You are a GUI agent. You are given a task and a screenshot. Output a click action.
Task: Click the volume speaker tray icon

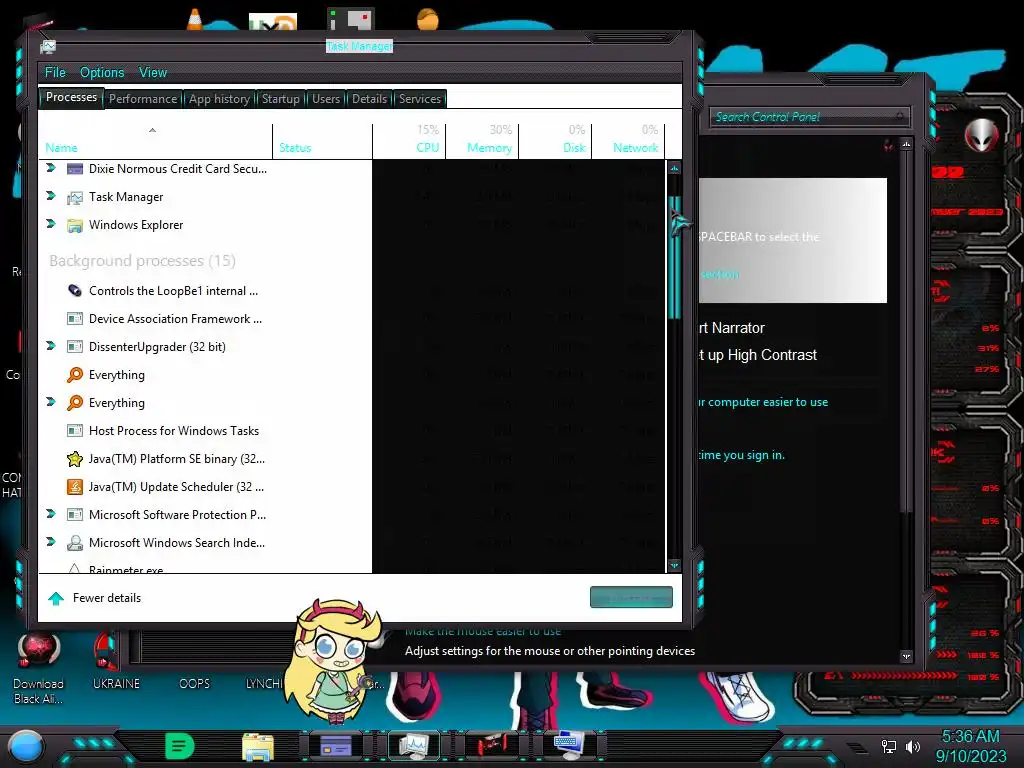pos(912,746)
